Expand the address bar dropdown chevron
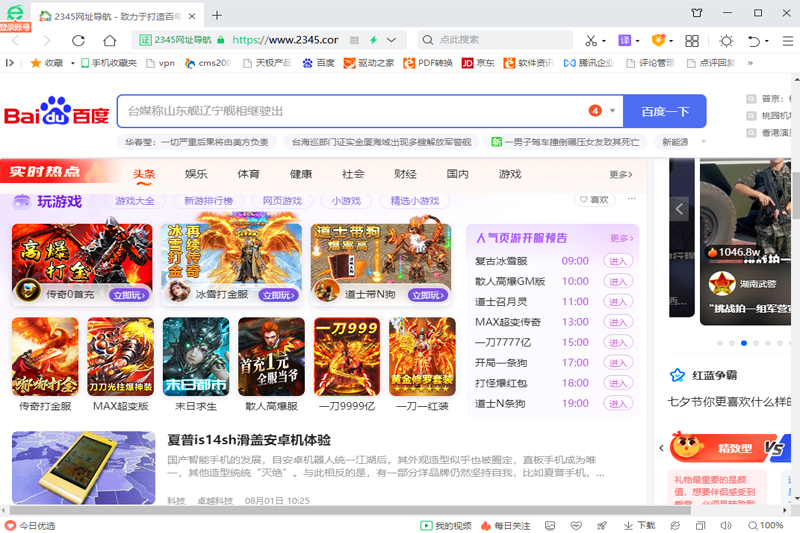 click(x=392, y=40)
